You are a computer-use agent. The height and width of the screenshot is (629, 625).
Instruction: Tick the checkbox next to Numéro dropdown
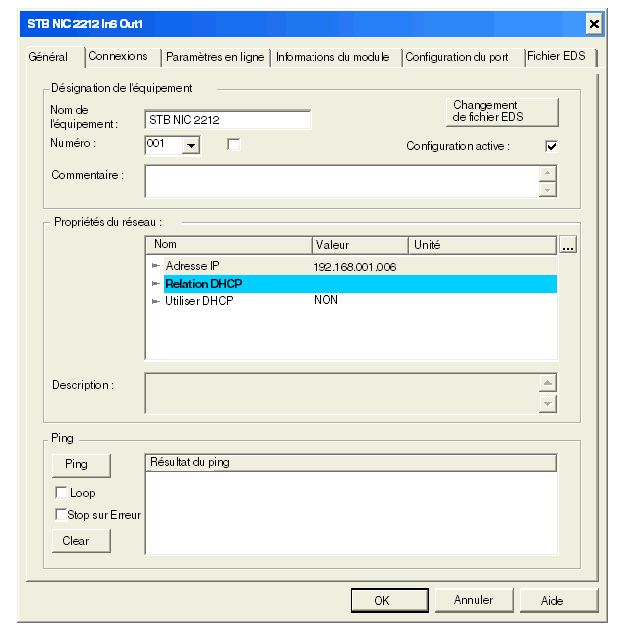[x=233, y=144]
